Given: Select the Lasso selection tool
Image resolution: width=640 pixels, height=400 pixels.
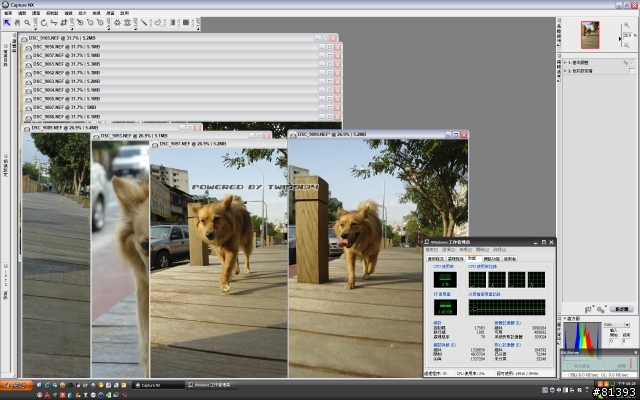Looking at the screenshot, I should tap(158, 22).
